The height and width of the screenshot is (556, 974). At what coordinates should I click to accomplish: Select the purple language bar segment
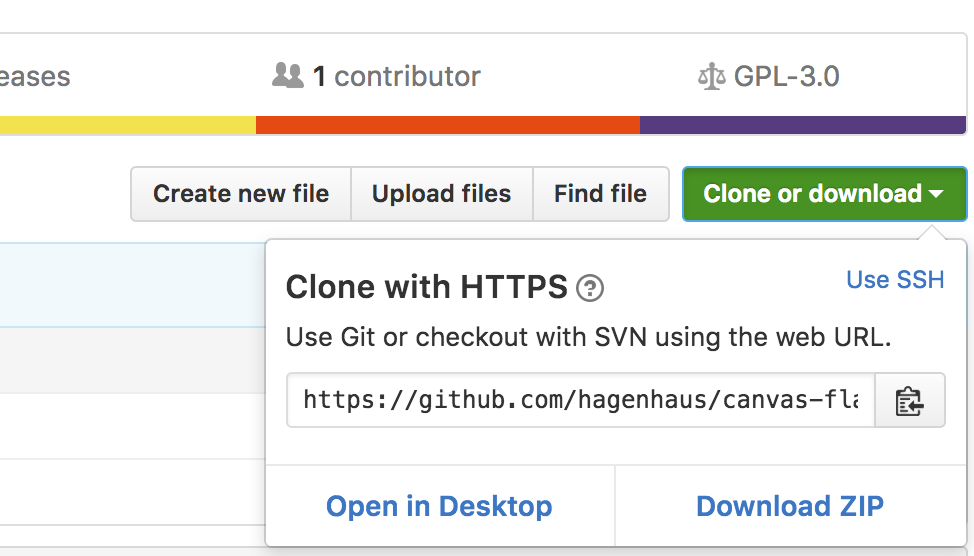[802, 125]
